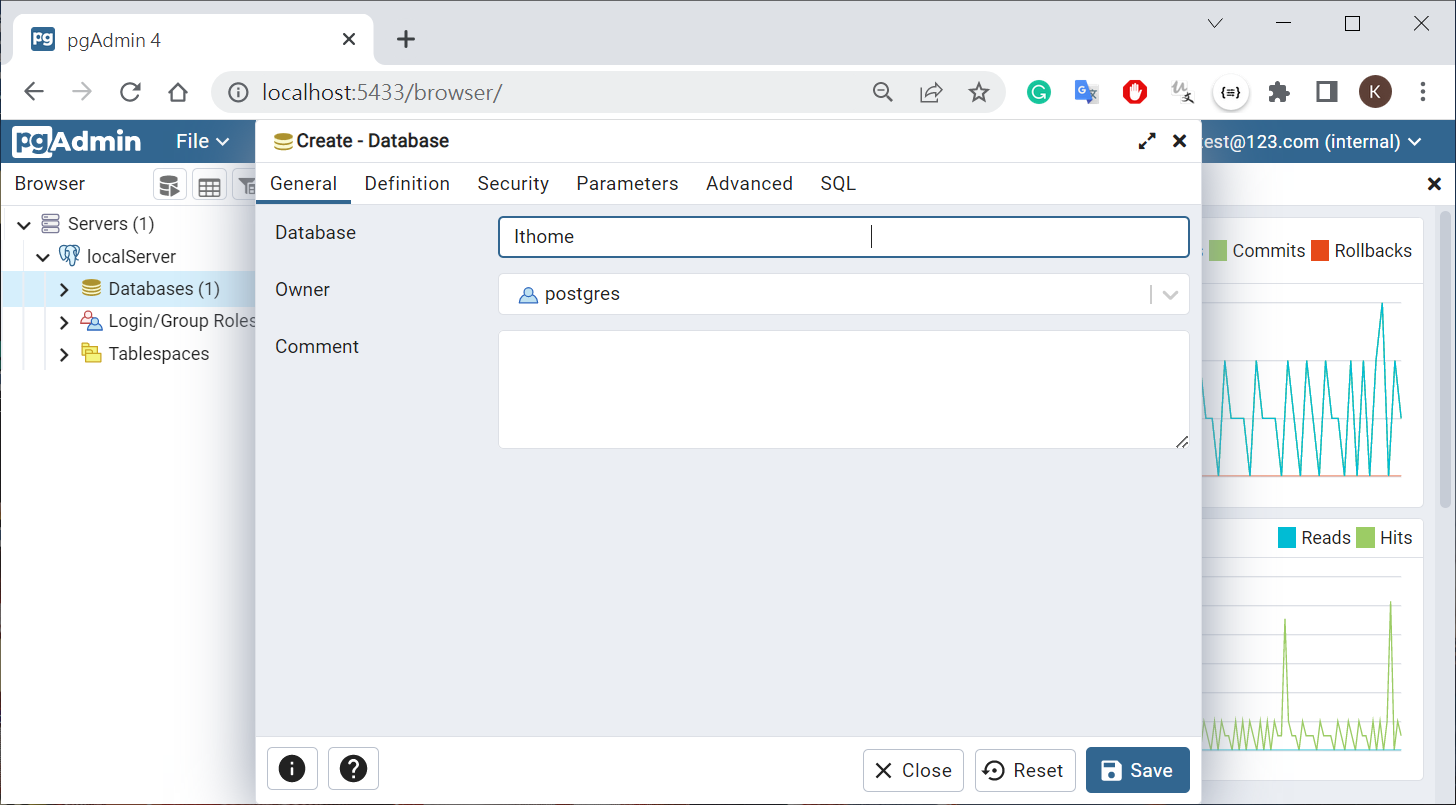Click the info icon button in dialog footer
The height and width of the screenshot is (805, 1456).
tap(292, 769)
